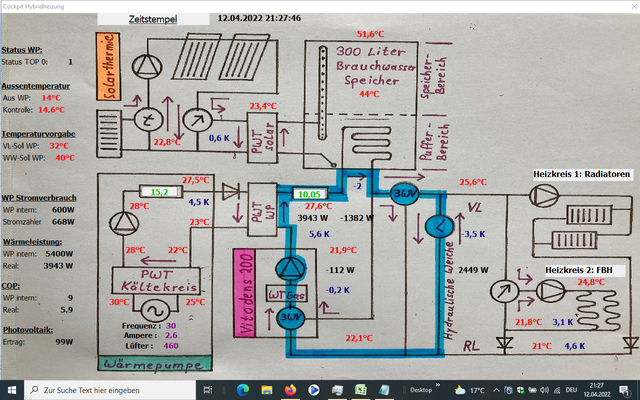Show hidden system tray icons
The width and height of the screenshot is (640, 400).
coord(496,390)
